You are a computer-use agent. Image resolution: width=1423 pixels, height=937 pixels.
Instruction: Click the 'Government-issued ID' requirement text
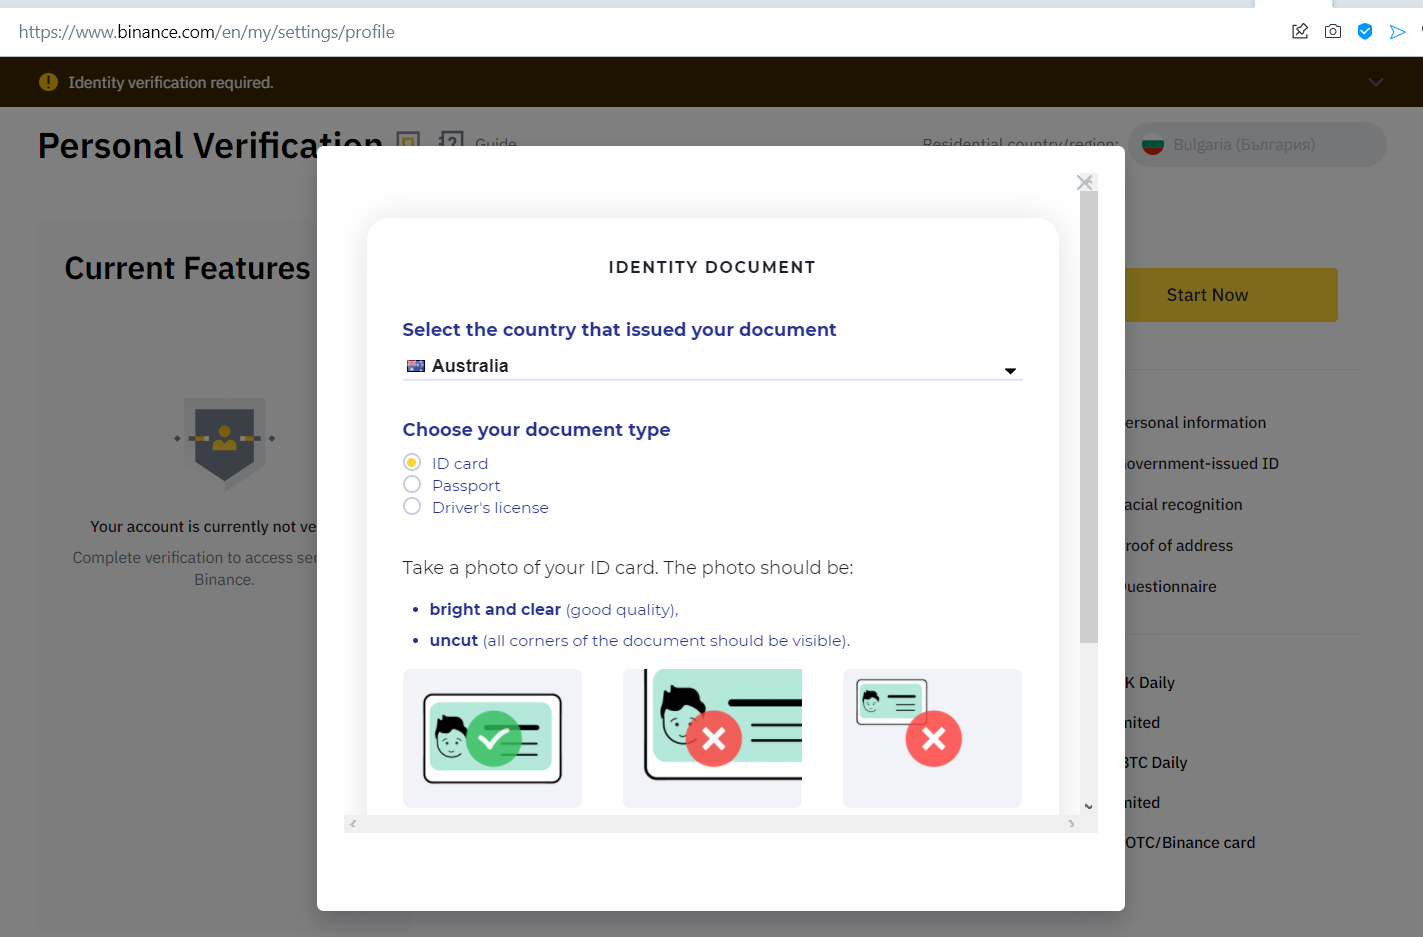click(x=1201, y=463)
